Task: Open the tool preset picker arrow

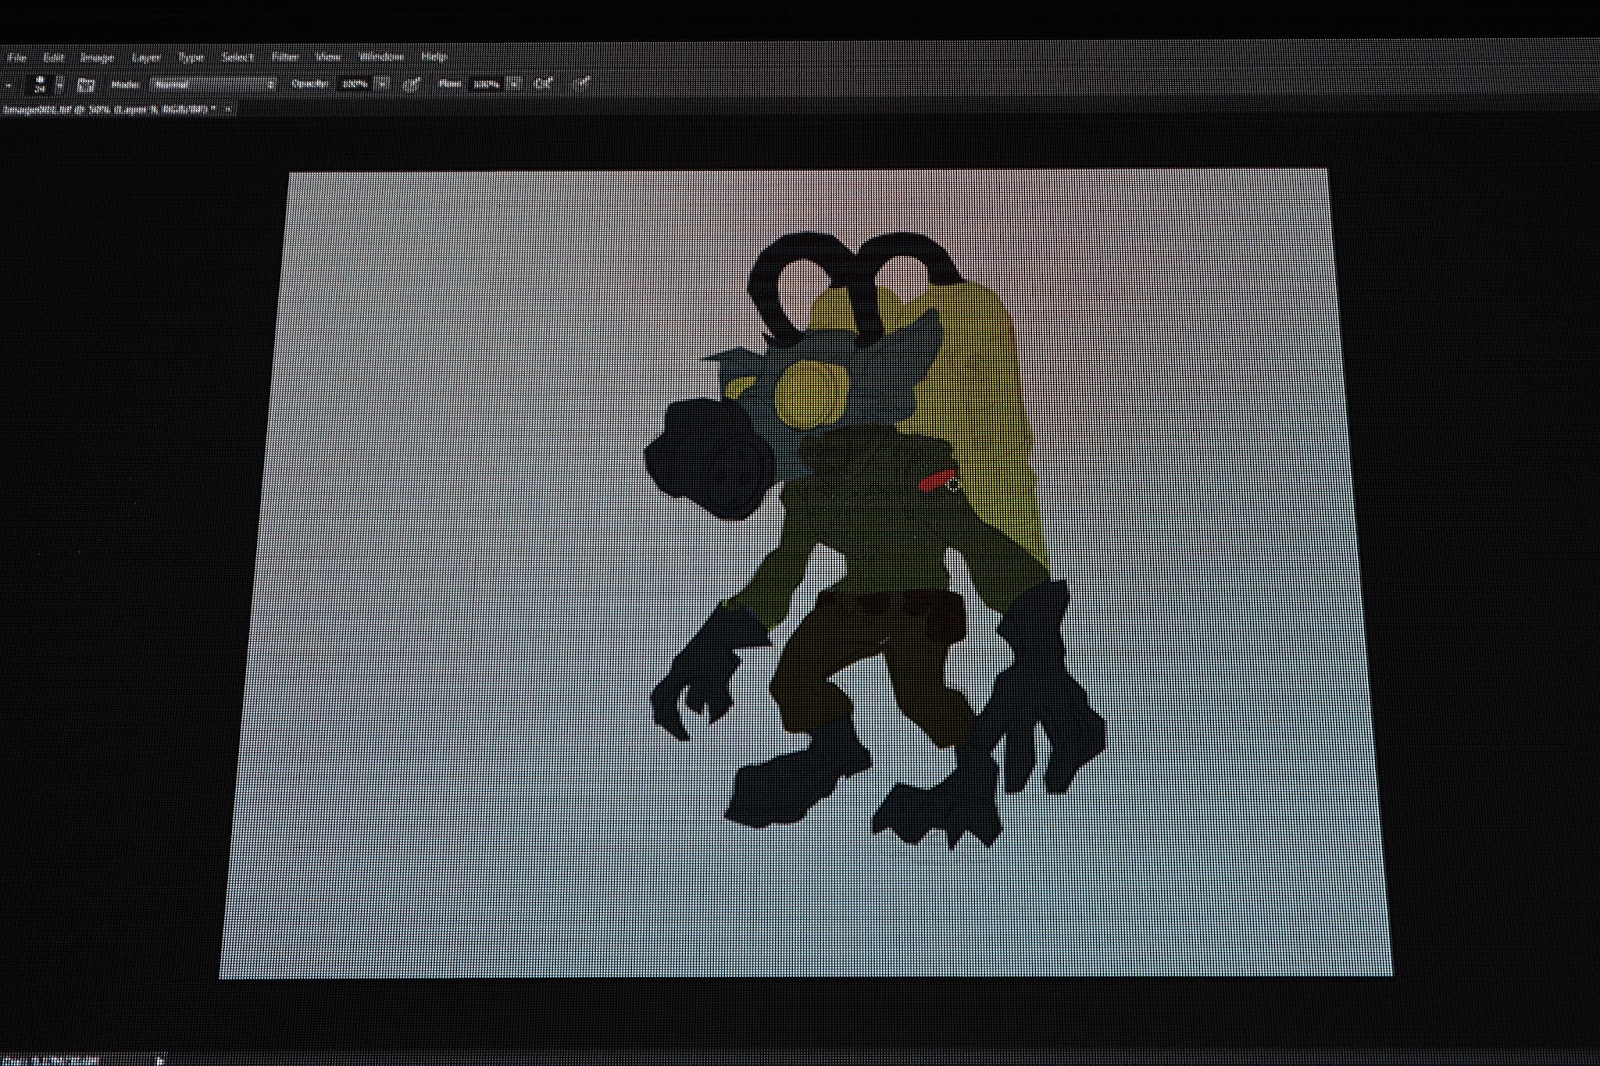Action: tap(9, 85)
